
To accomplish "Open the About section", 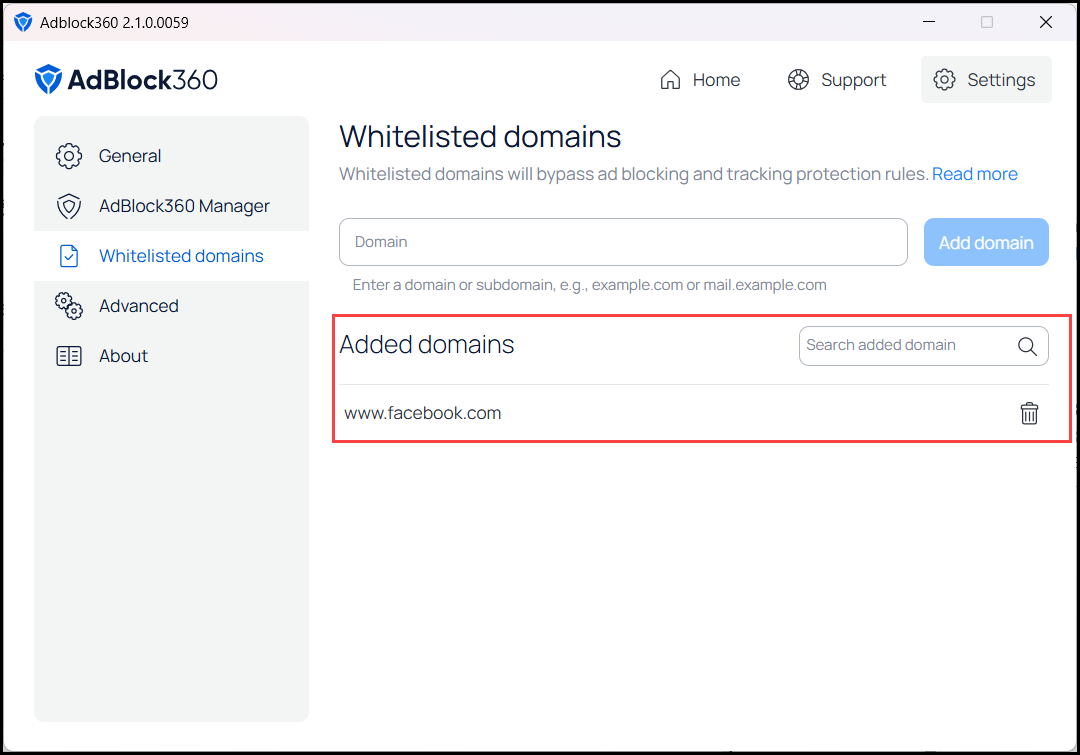I will point(172,356).
